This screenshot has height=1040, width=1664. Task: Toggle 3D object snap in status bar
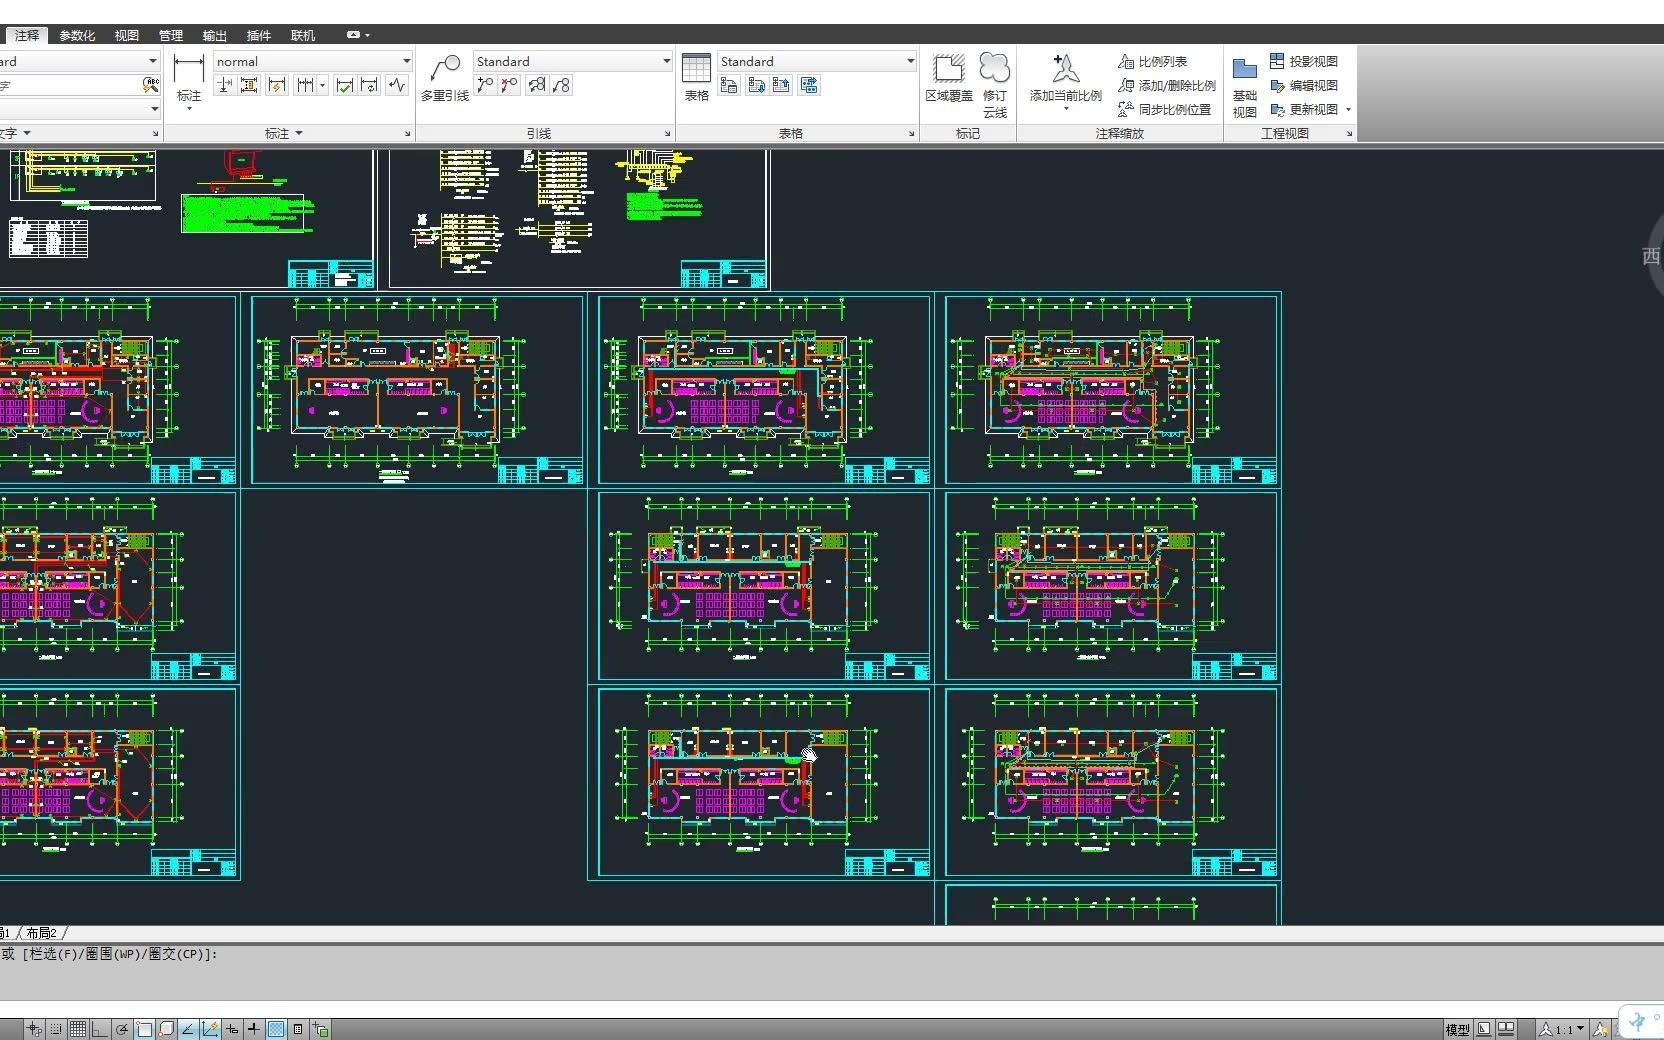coord(166,1029)
